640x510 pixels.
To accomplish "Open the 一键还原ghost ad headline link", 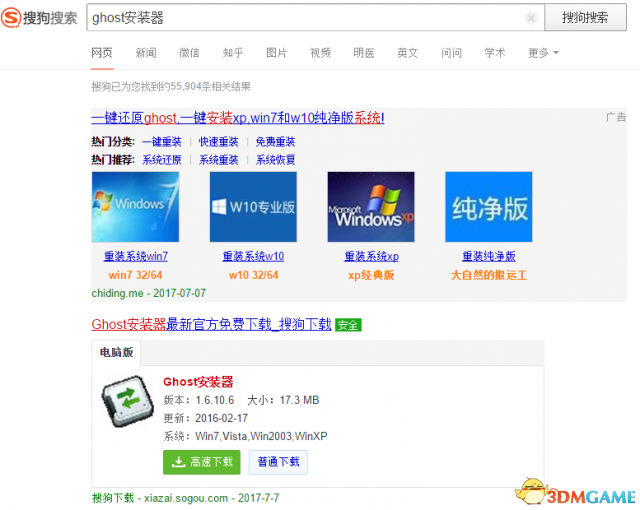I will (x=238, y=118).
